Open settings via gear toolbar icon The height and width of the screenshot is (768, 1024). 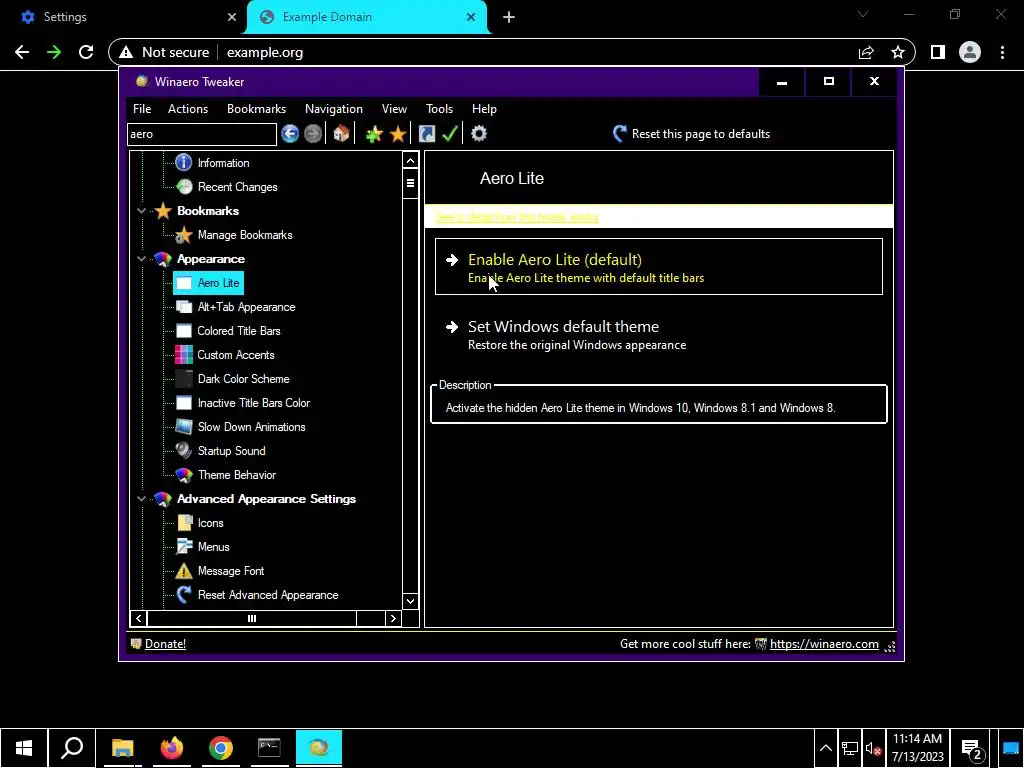tap(479, 134)
